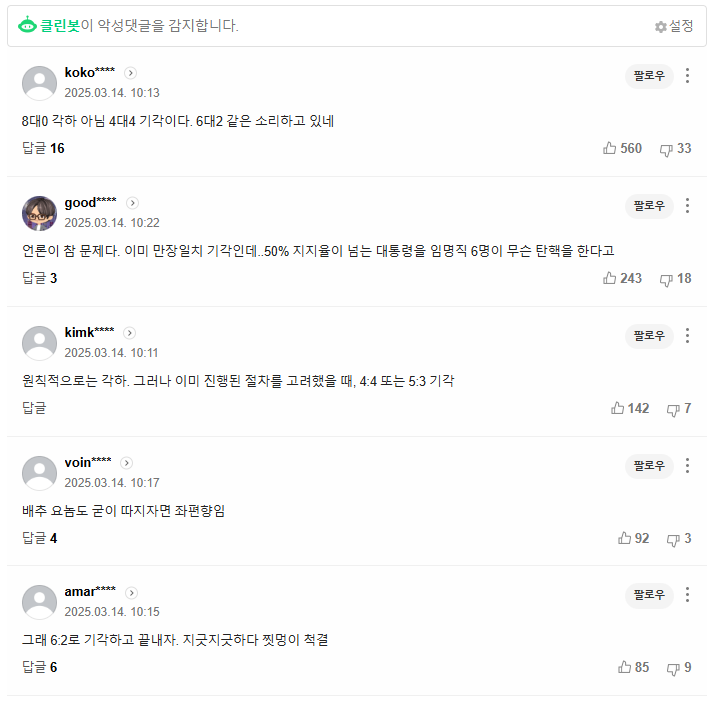Click the 클린봇 eye icon

coord(28,26)
